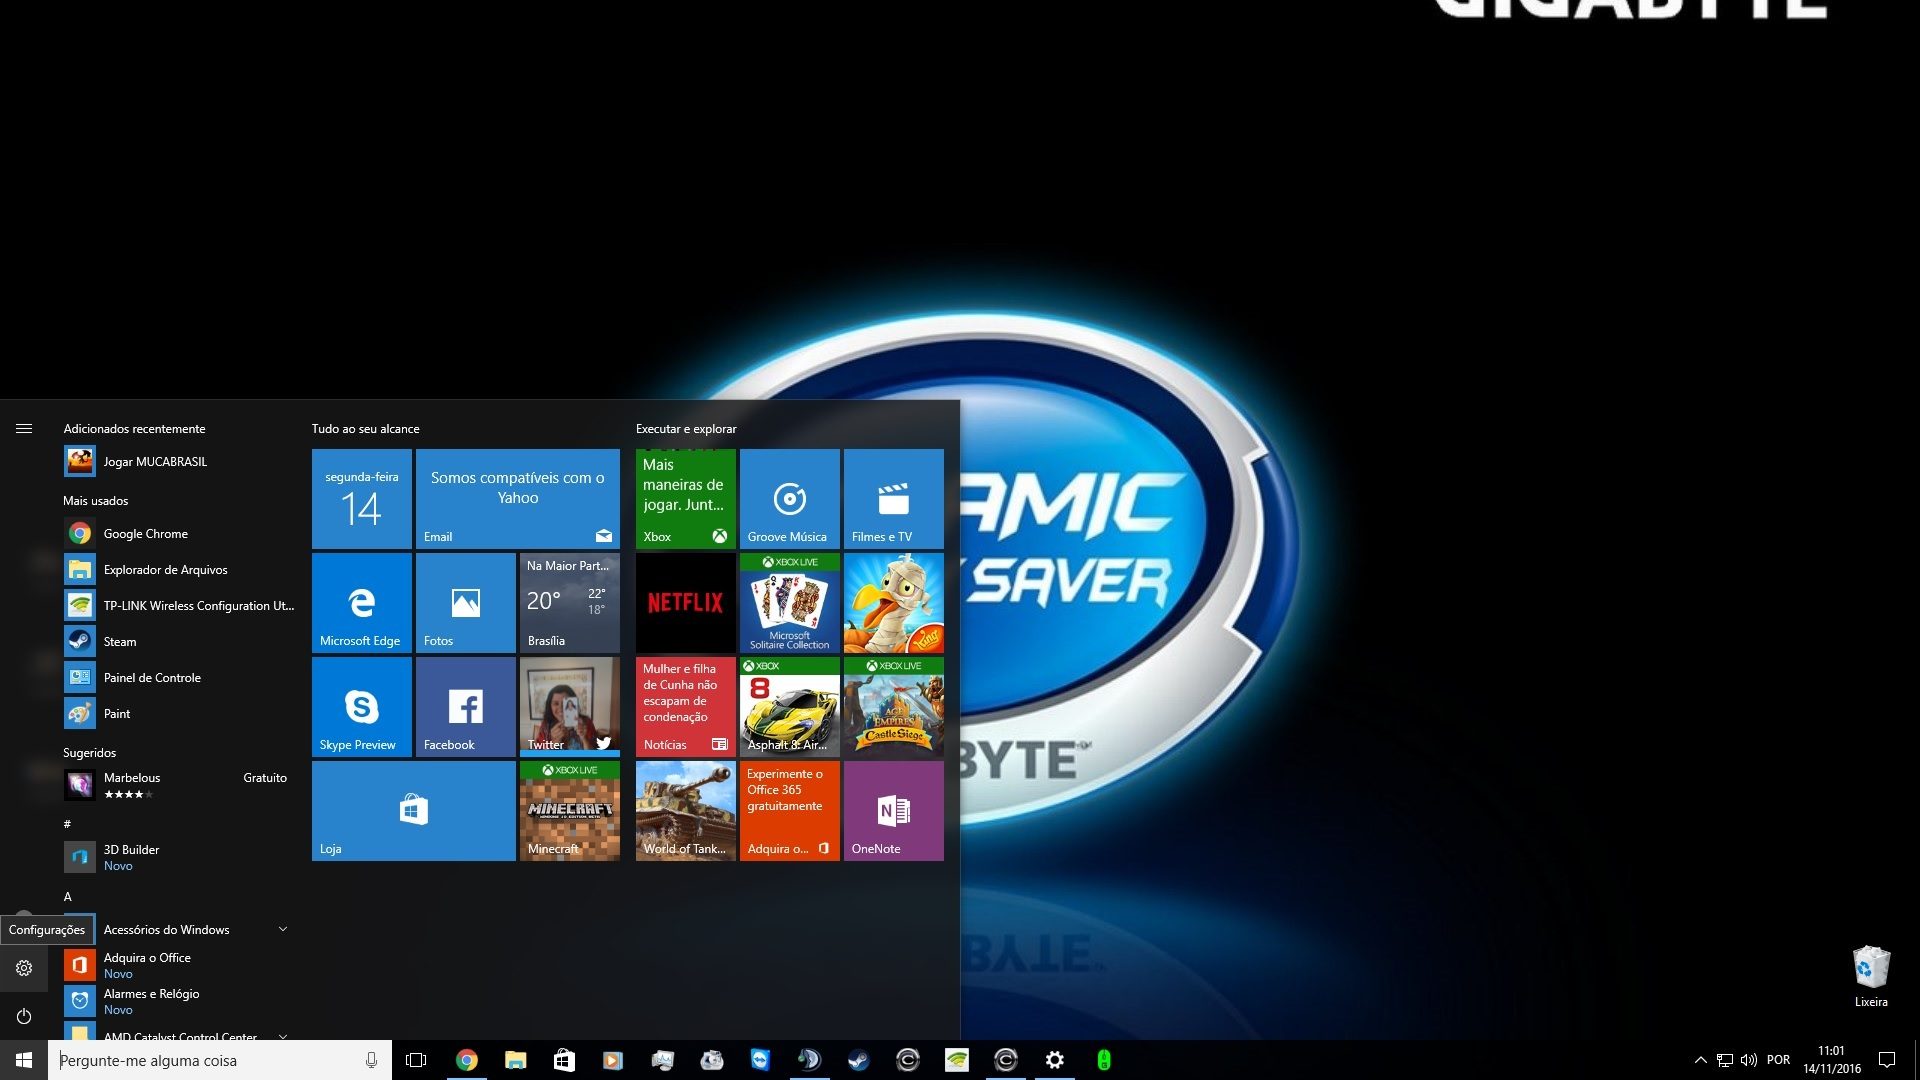Launch the Netflix tile
The width and height of the screenshot is (1920, 1080).
[686, 603]
